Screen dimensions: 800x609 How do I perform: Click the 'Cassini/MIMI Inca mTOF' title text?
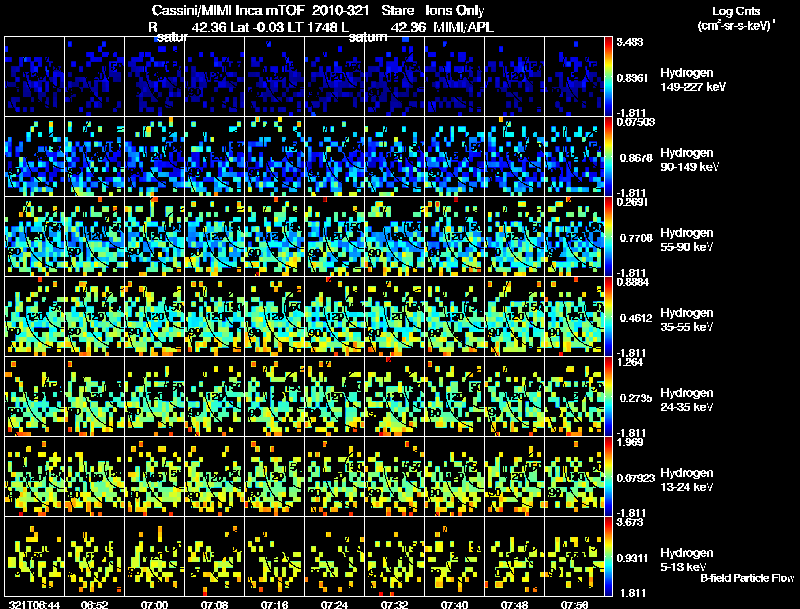[x=228, y=11]
